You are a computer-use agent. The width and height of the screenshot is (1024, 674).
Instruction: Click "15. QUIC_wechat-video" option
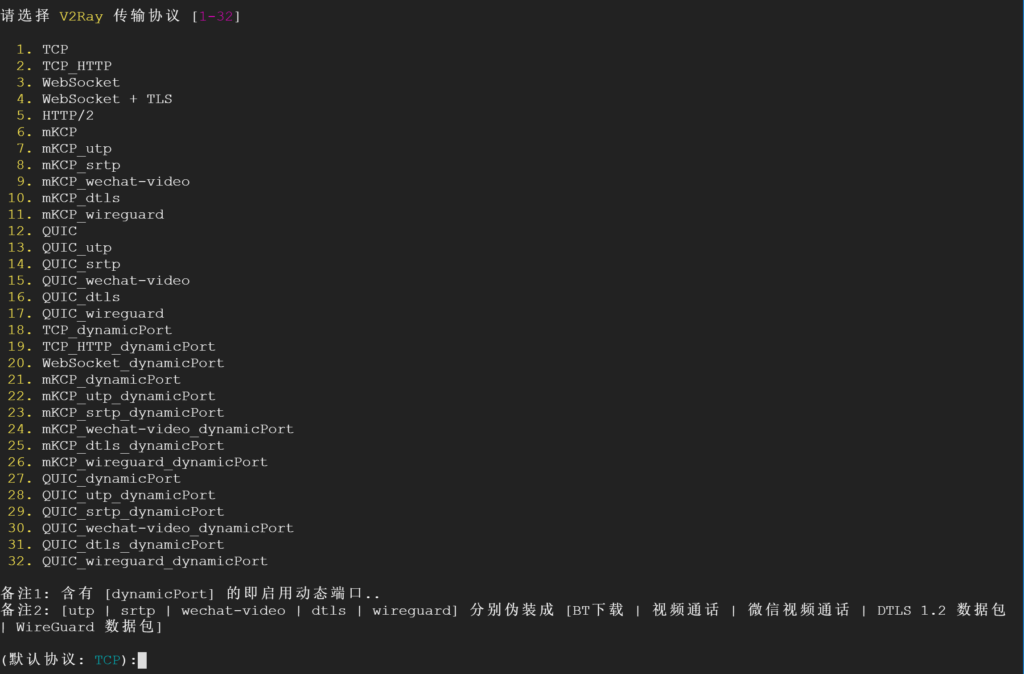tap(99, 281)
